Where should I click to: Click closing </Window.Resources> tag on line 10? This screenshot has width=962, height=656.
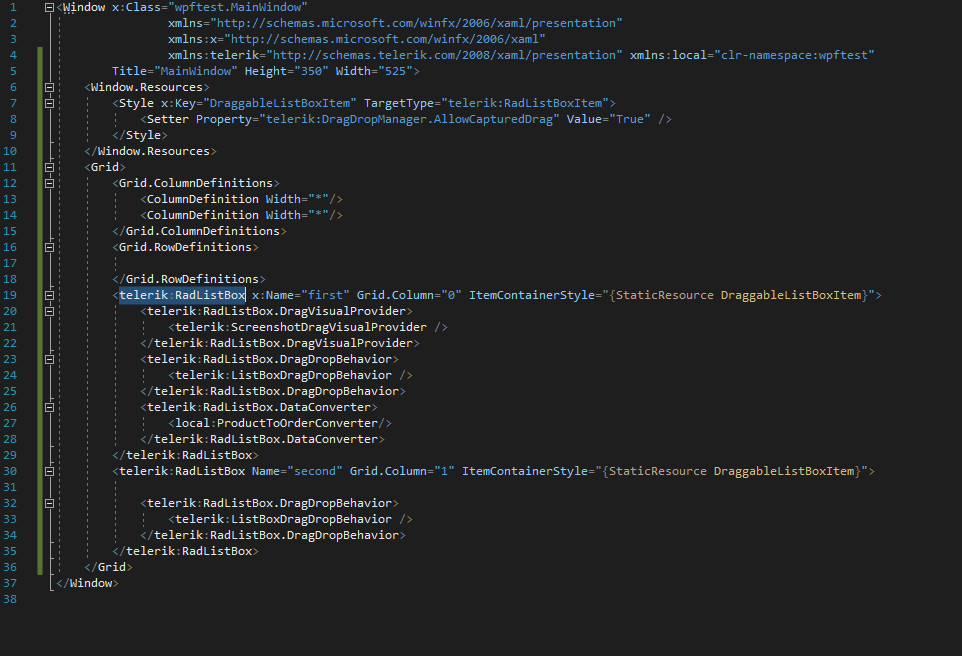tap(150, 151)
